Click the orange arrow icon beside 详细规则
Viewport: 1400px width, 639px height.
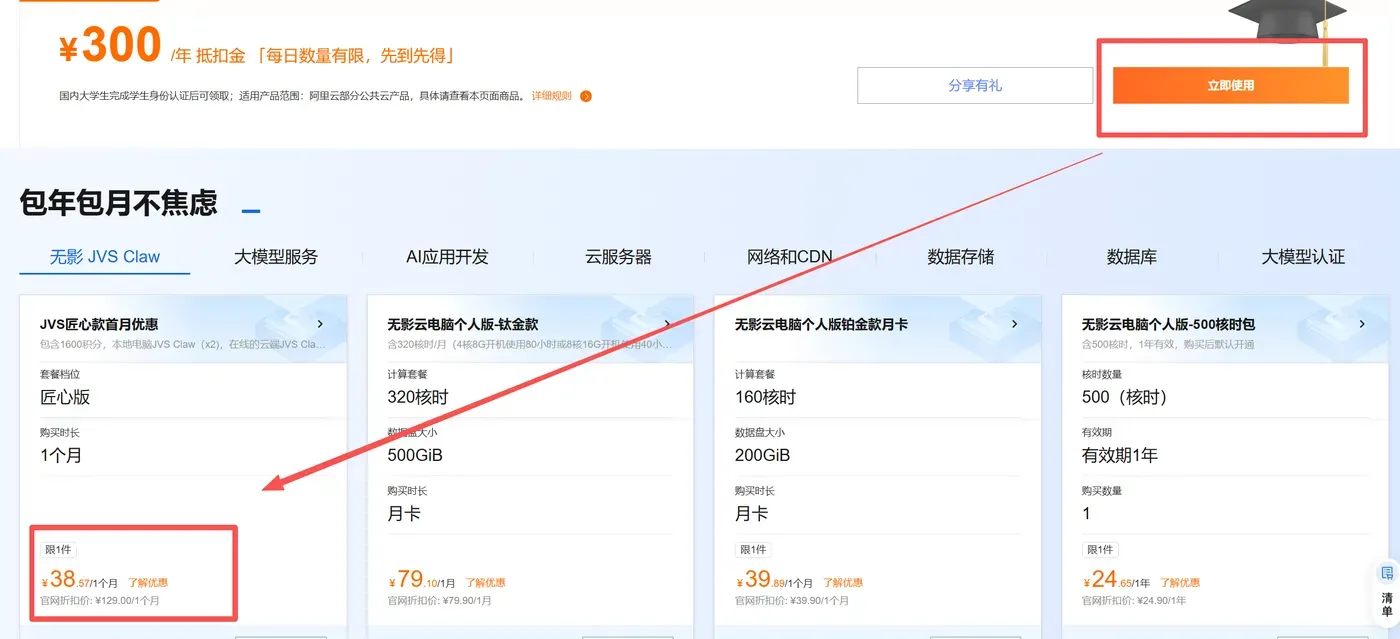[586, 97]
